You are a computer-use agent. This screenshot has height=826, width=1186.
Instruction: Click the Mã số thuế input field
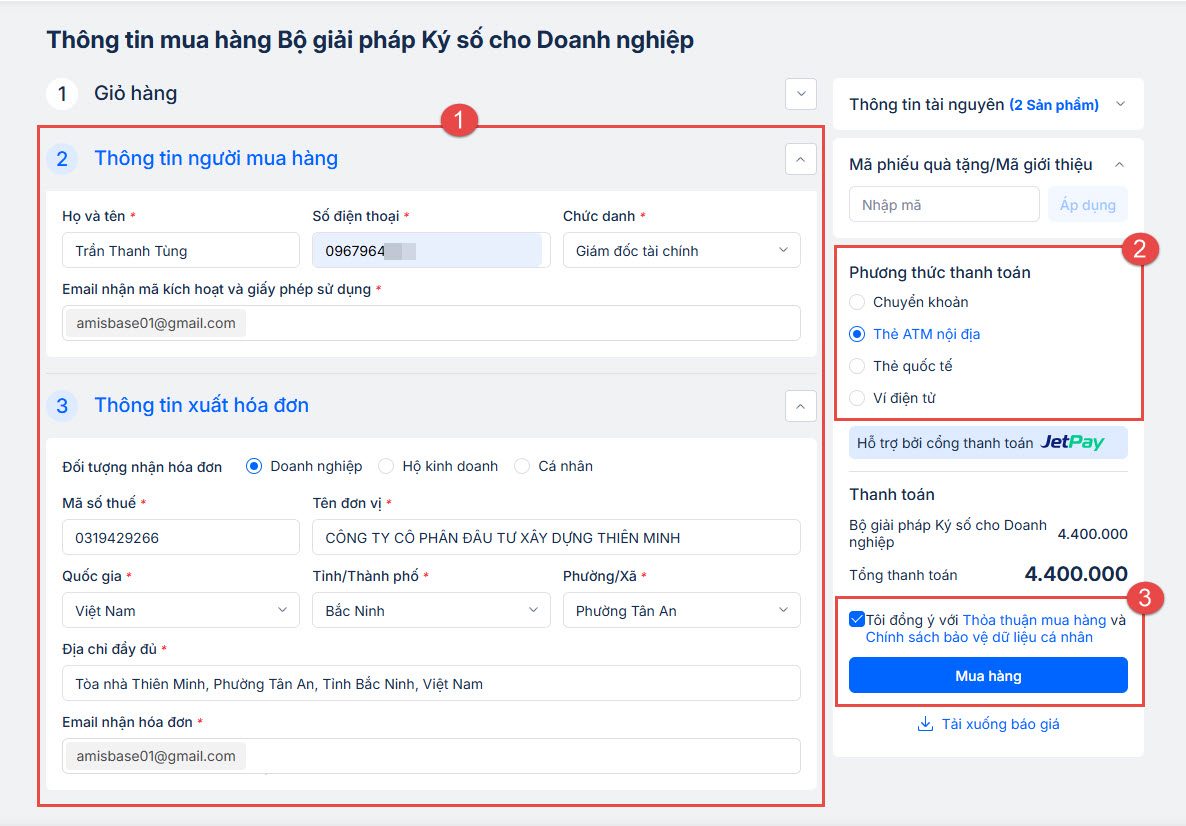(x=180, y=537)
